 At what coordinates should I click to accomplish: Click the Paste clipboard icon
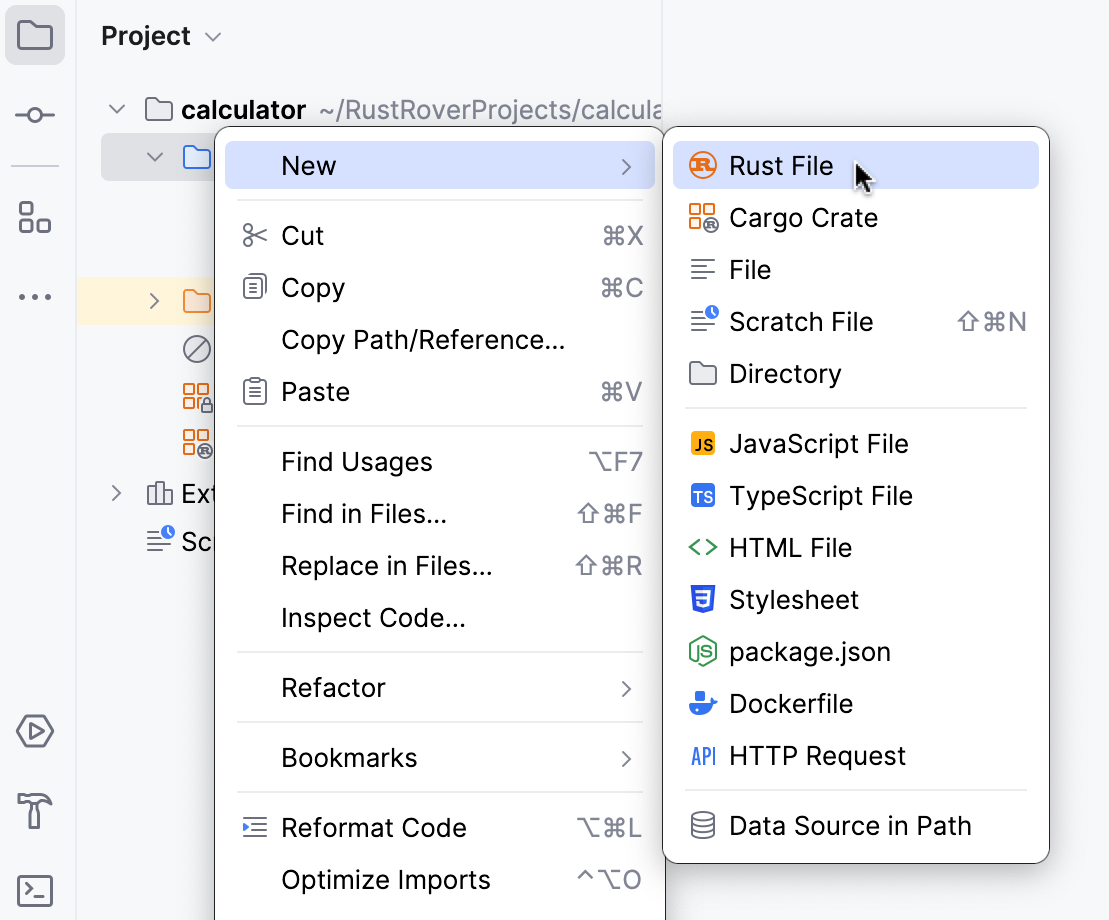click(x=255, y=391)
